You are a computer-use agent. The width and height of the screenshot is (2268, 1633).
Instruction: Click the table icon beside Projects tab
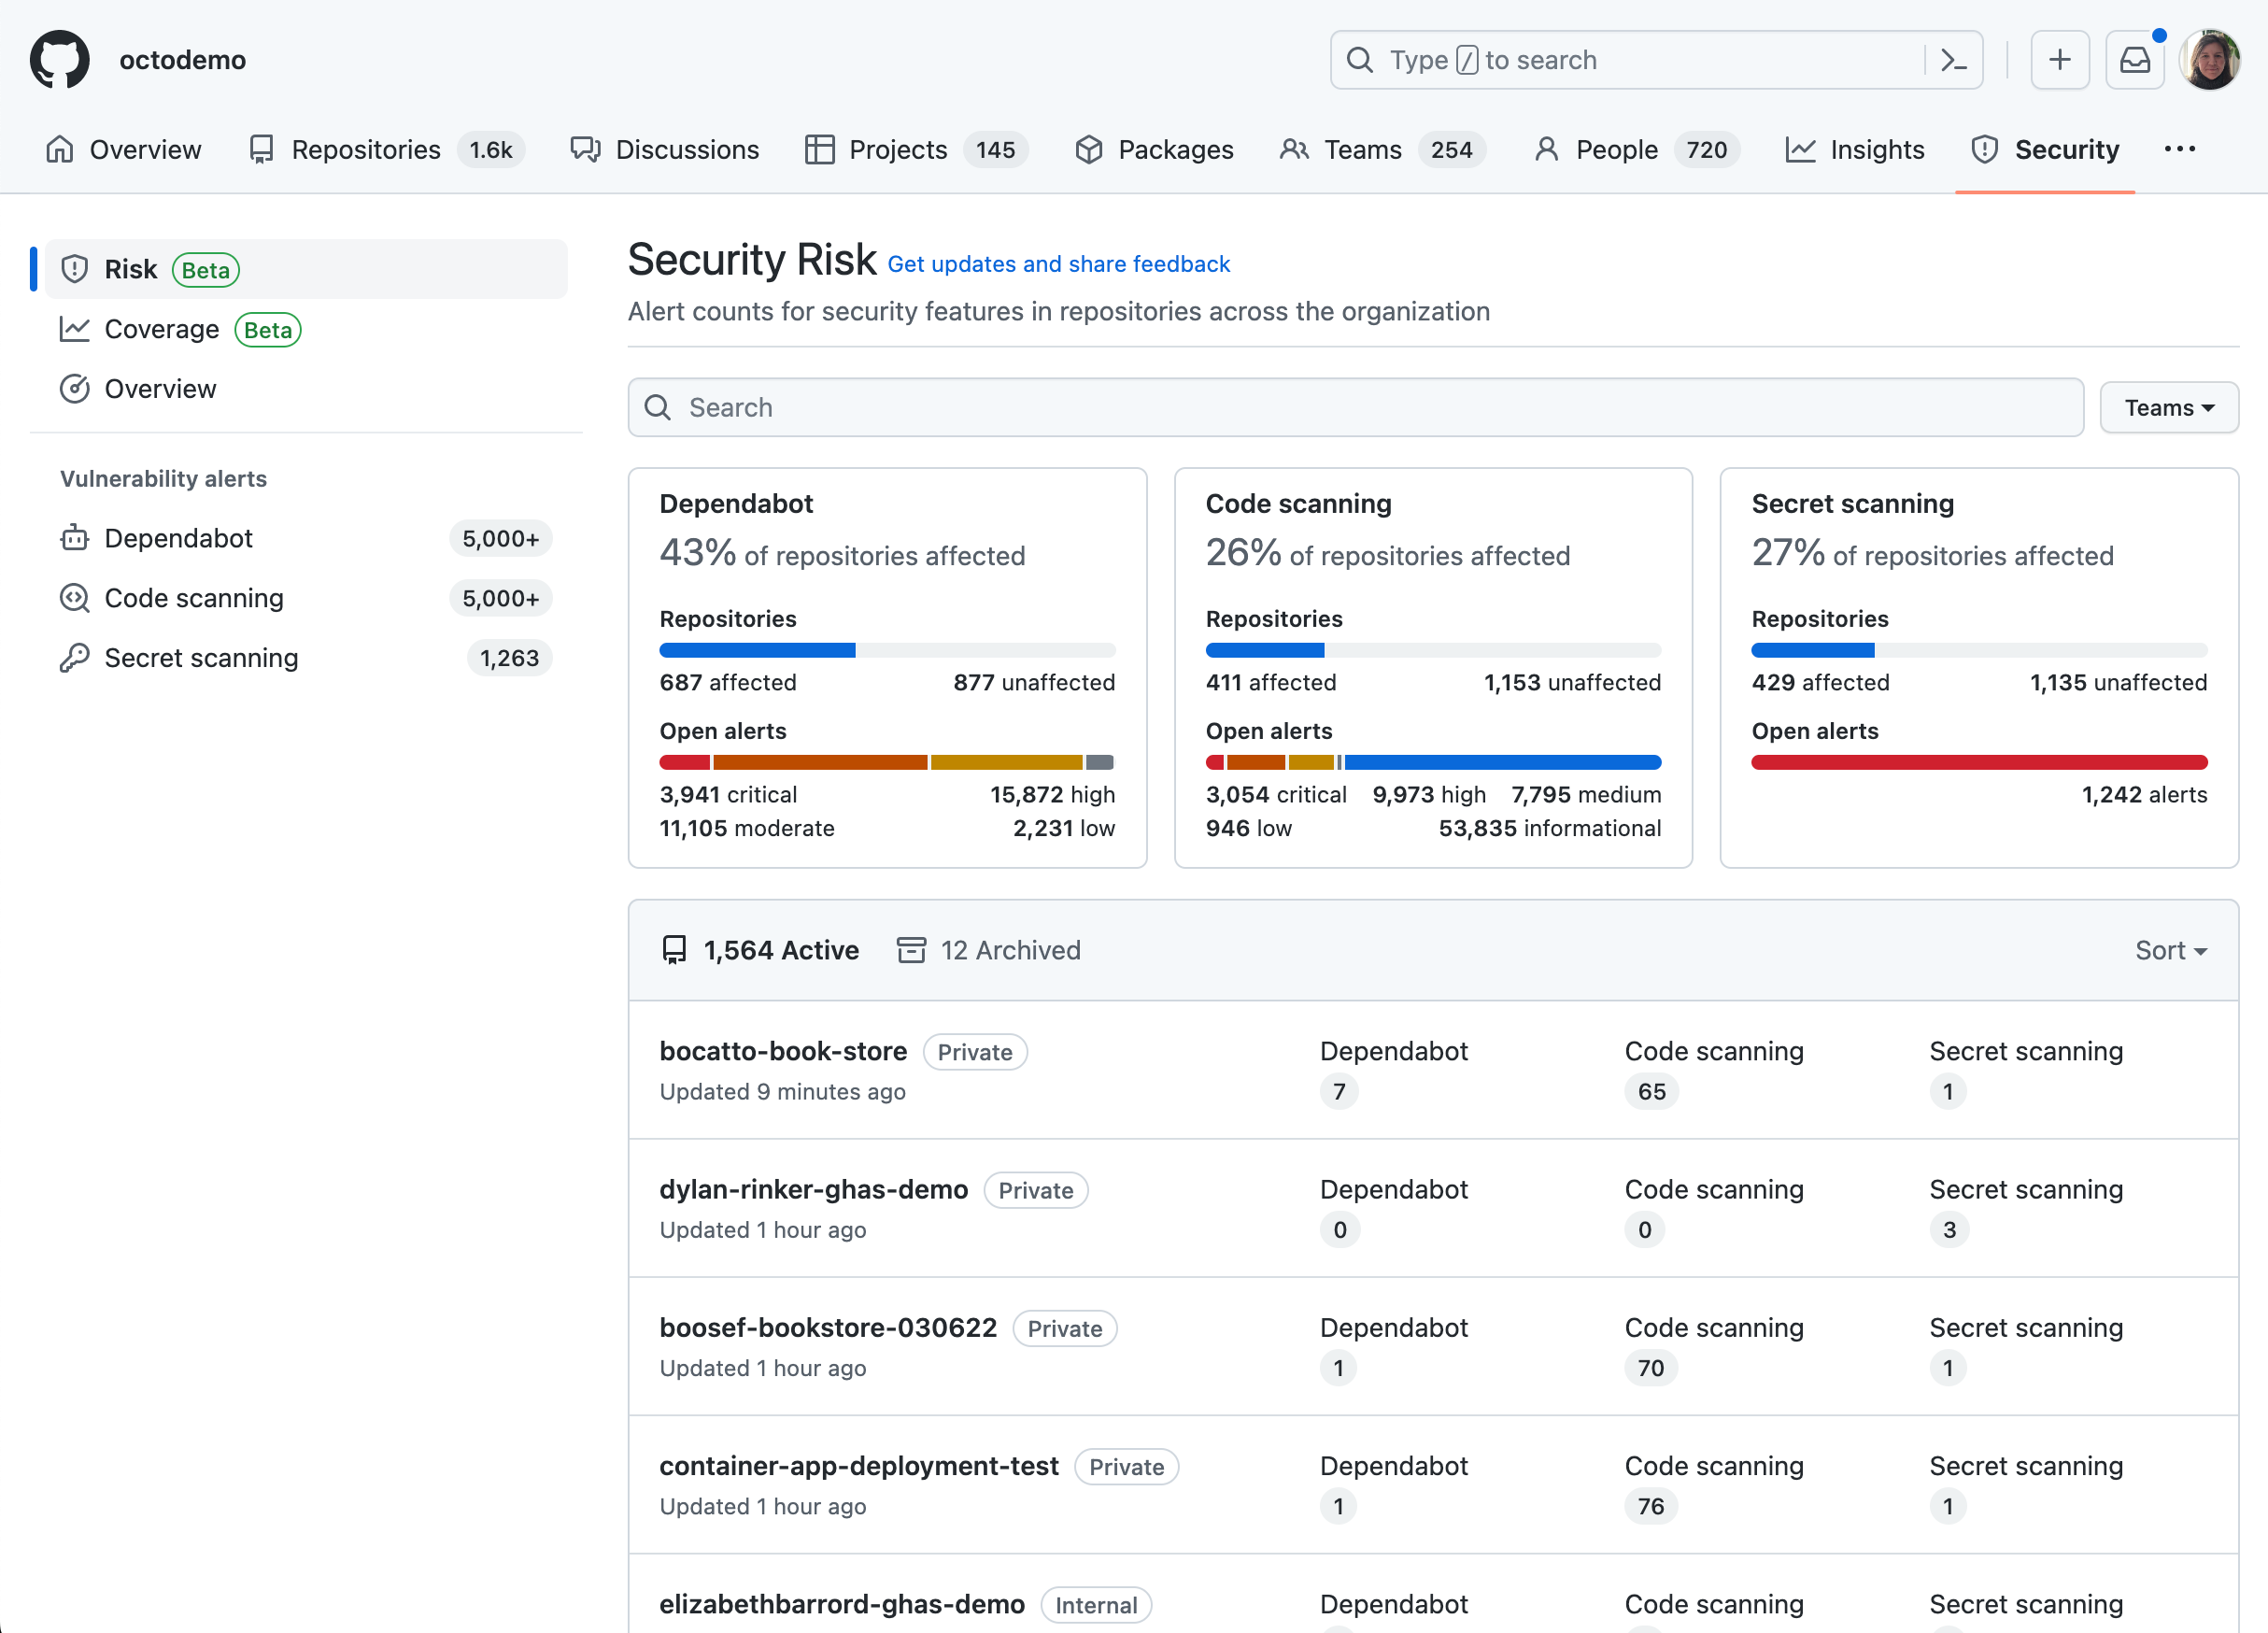819,149
